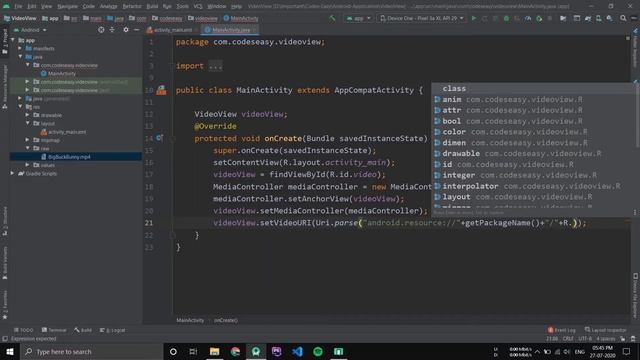Expand the manifests folder

[20, 48]
